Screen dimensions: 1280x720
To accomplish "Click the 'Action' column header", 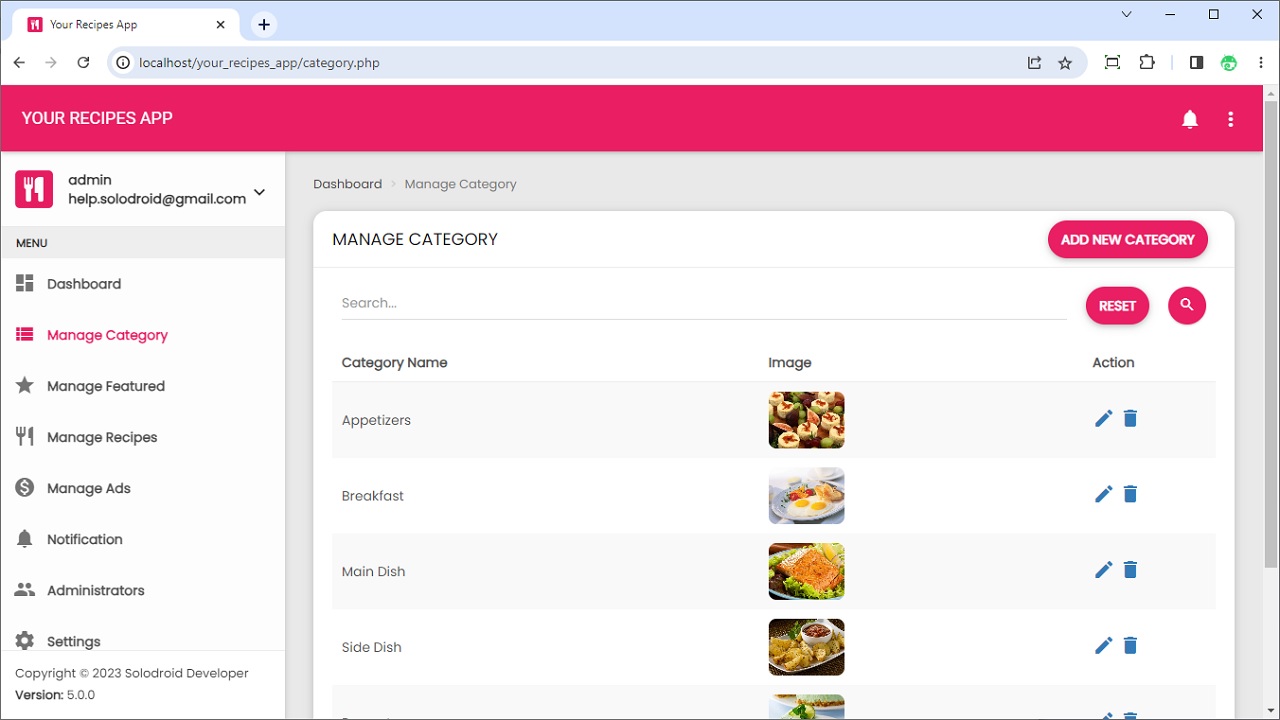I will point(1113,363).
